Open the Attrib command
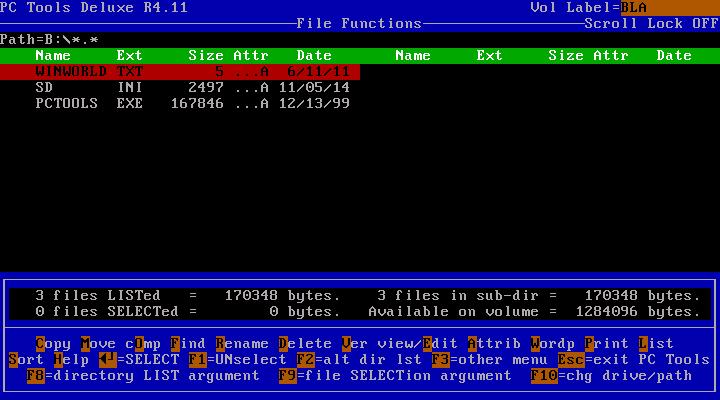The image size is (720, 400). tap(493, 343)
